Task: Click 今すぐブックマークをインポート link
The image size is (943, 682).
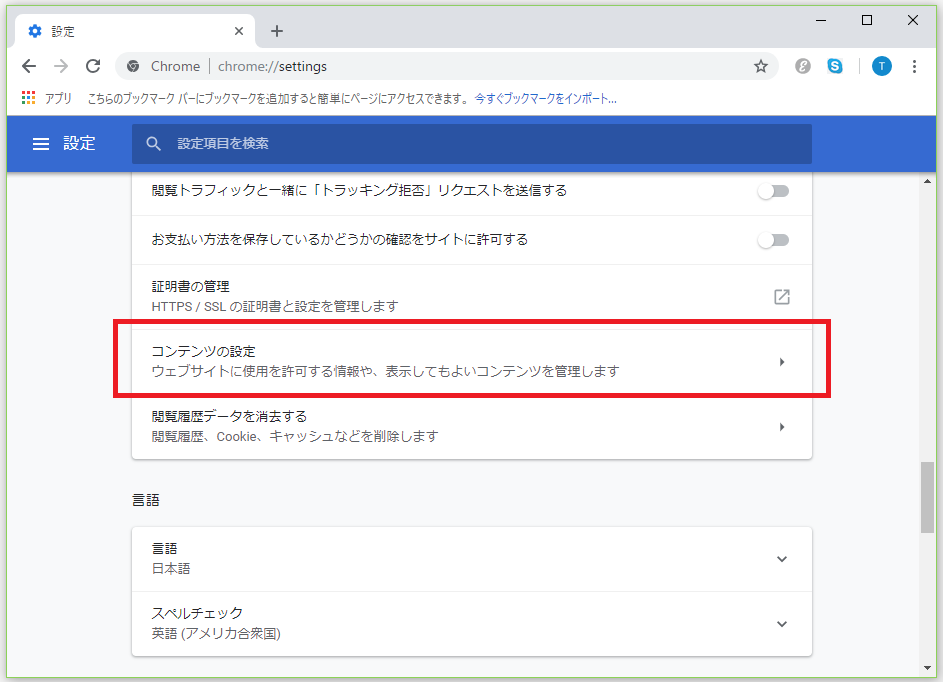Action: (545, 99)
